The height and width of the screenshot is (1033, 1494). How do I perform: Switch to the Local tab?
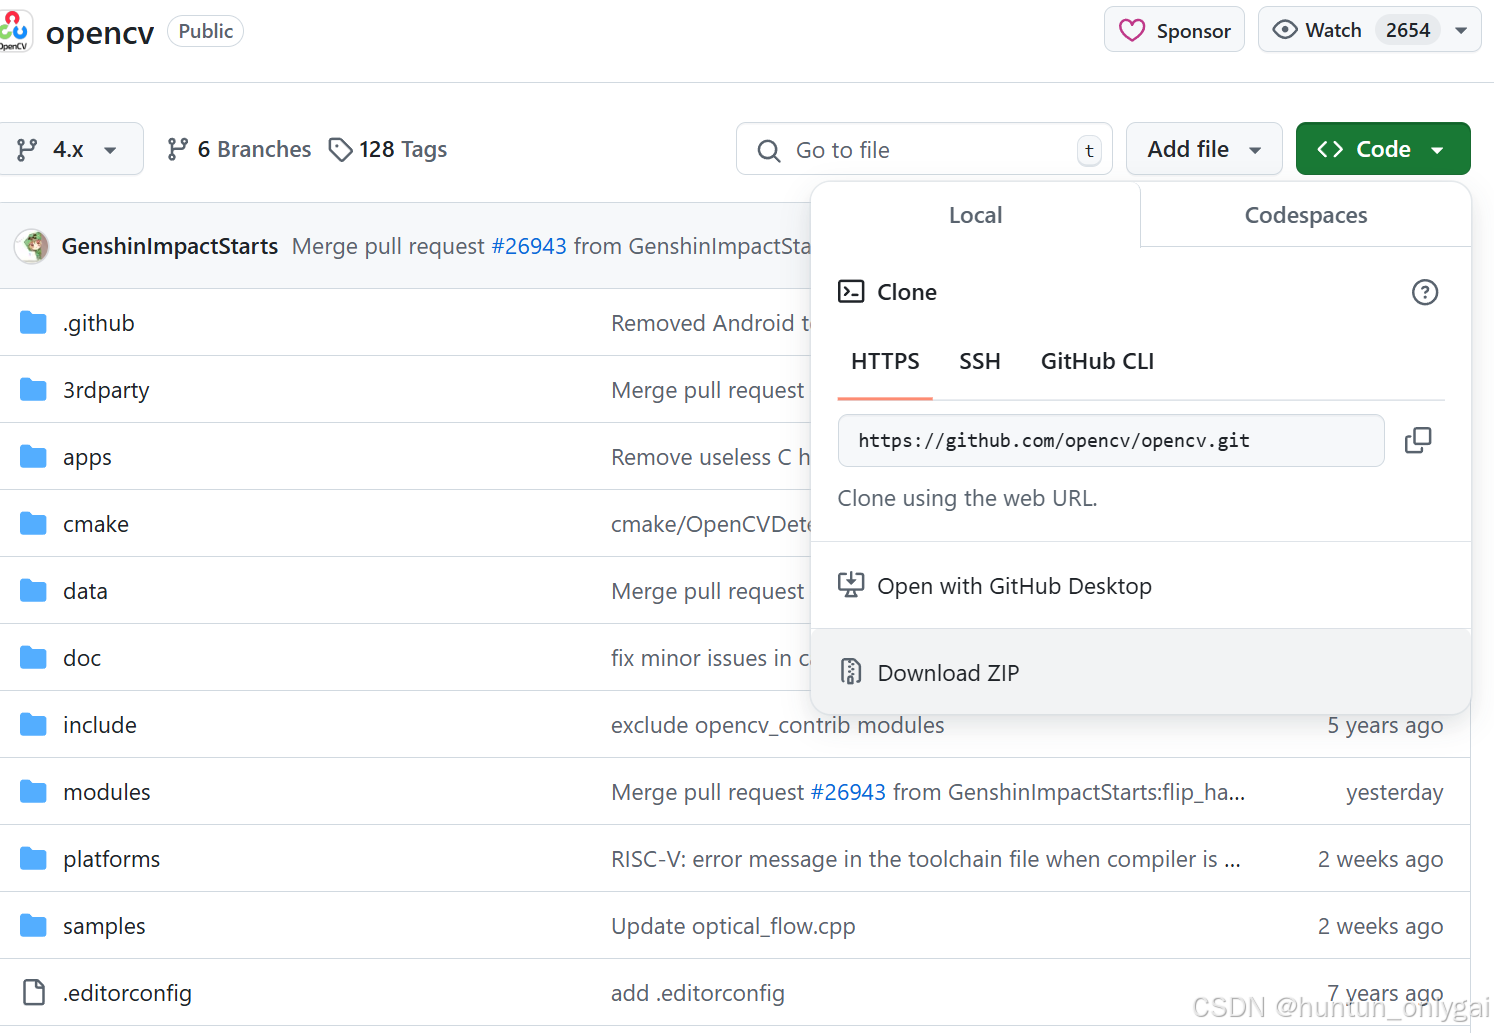(x=975, y=215)
